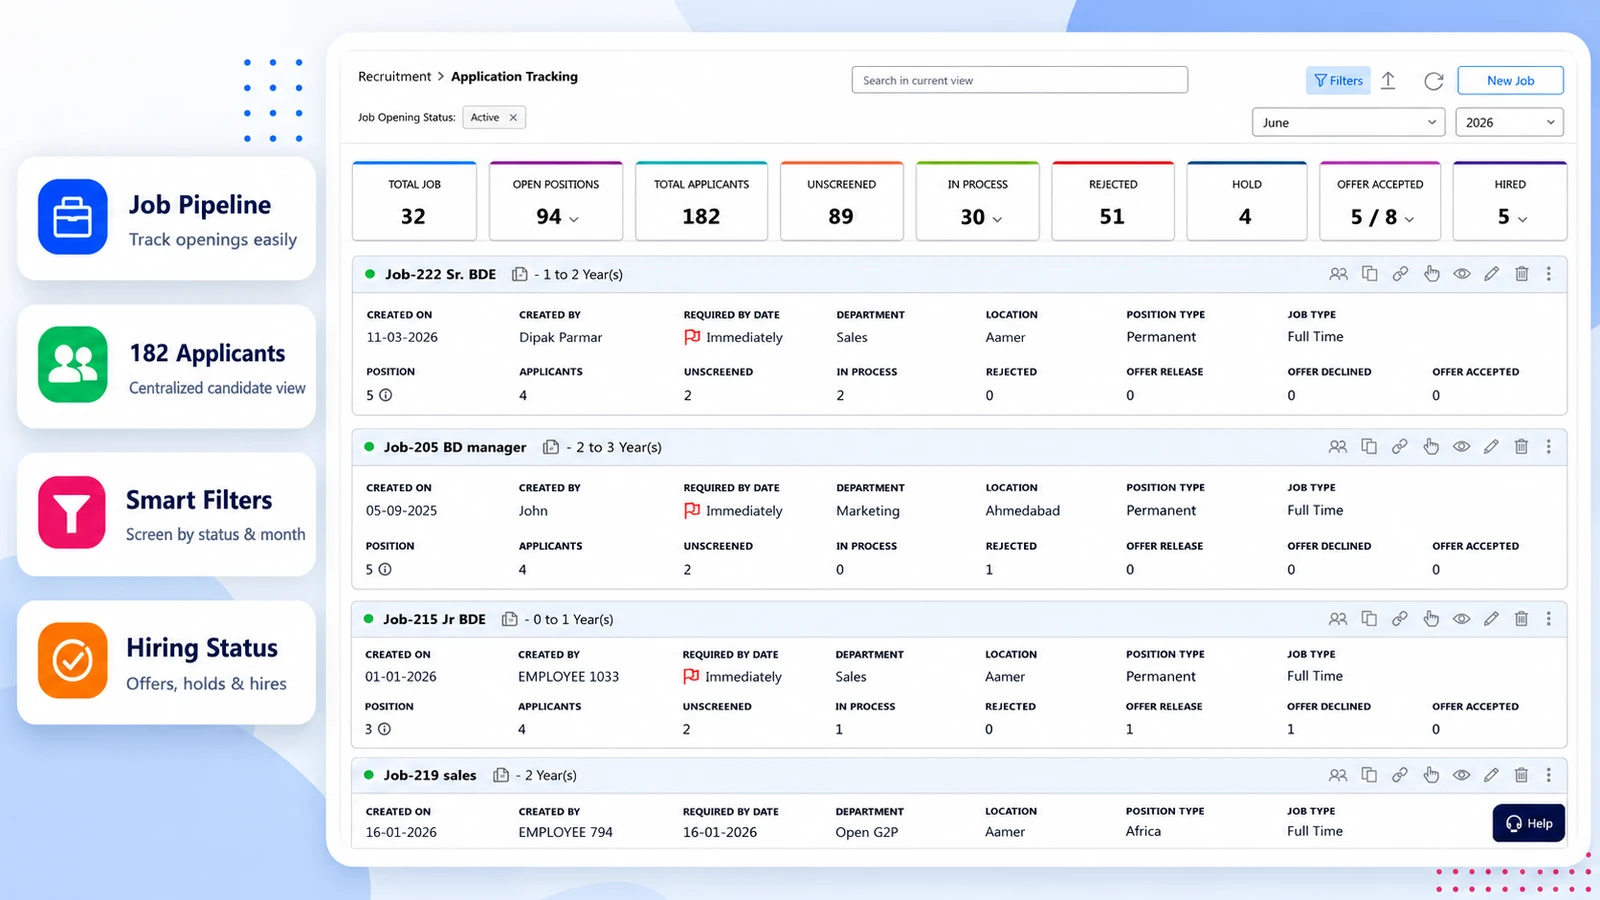Copy icon on Job-205 BD manager row
Image resolution: width=1600 pixels, height=900 pixels.
pyautogui.click(x=1369, y=447)
